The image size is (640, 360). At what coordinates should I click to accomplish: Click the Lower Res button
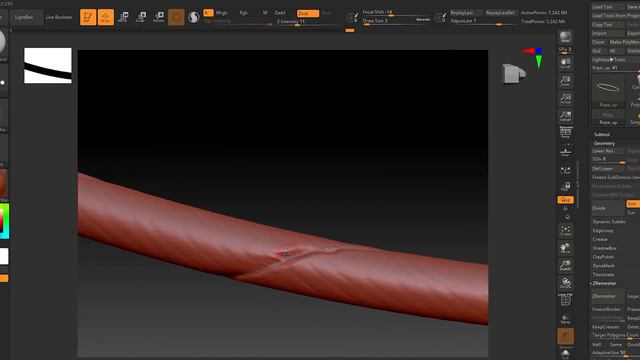607,151
